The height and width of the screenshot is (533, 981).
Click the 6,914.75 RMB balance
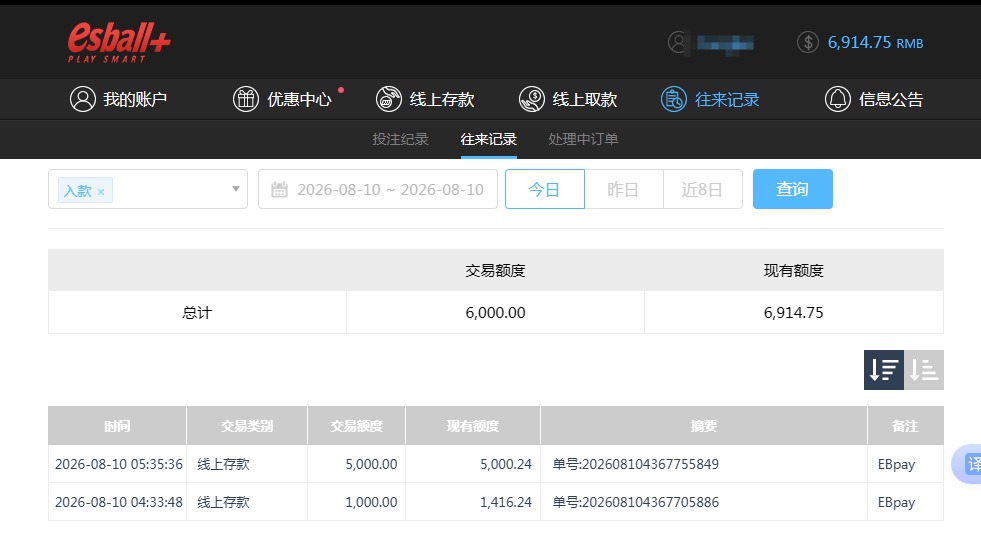[x=875, y=43]
